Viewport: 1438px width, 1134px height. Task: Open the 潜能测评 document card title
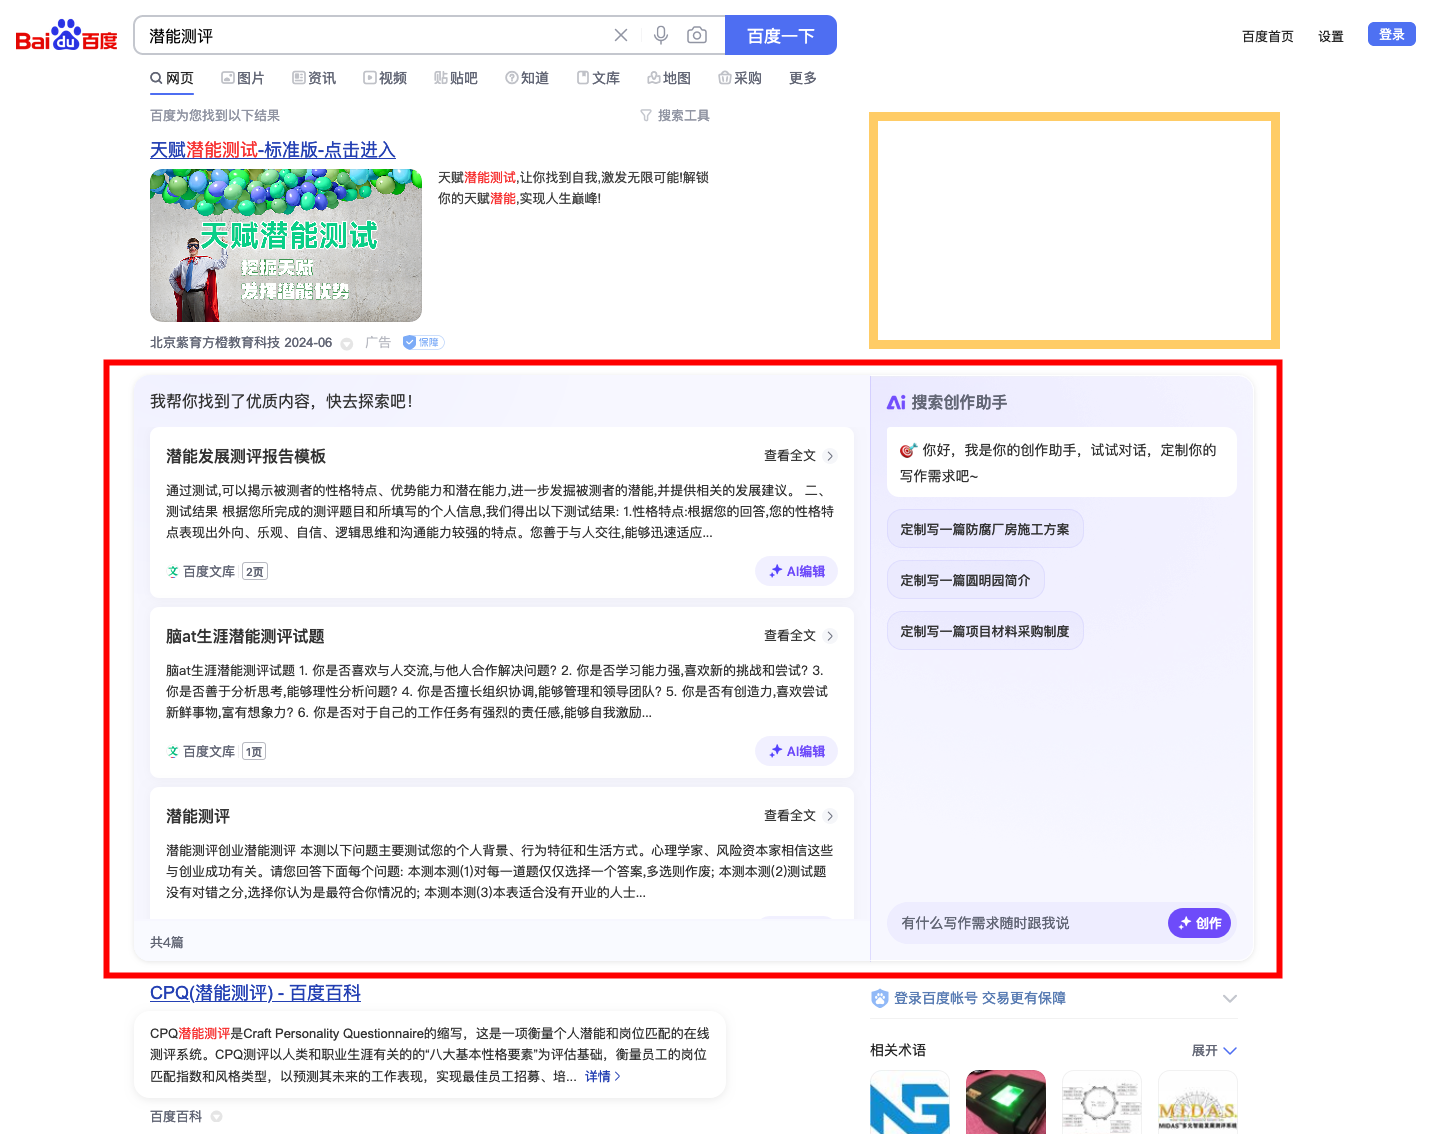[x=198, y=816]
